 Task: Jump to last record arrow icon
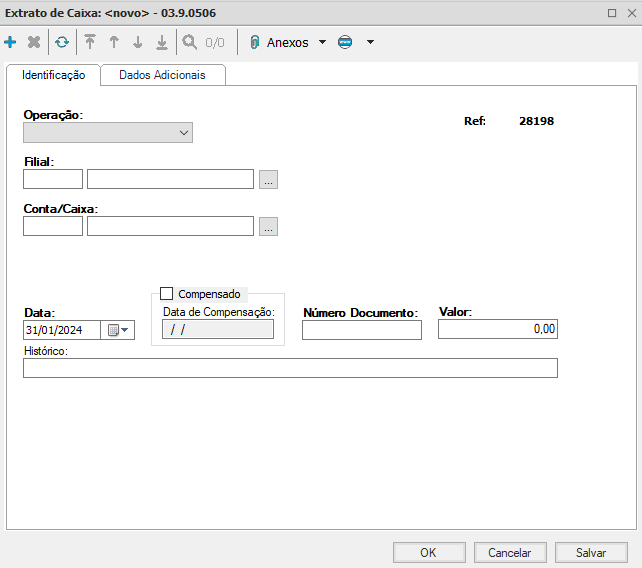click(x=162, y=43)
